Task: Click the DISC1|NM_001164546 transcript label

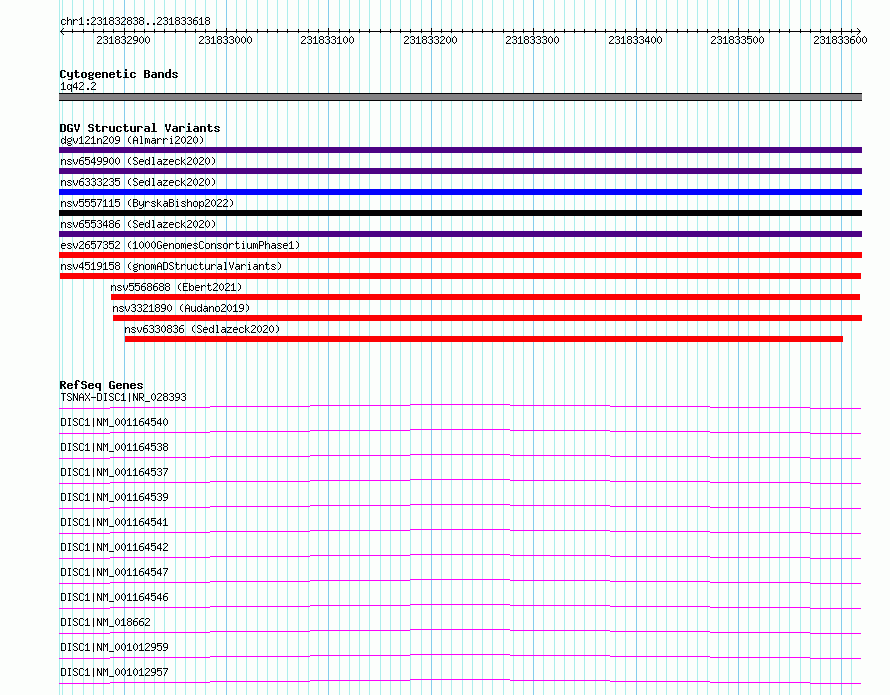Action: coord(114,597)
